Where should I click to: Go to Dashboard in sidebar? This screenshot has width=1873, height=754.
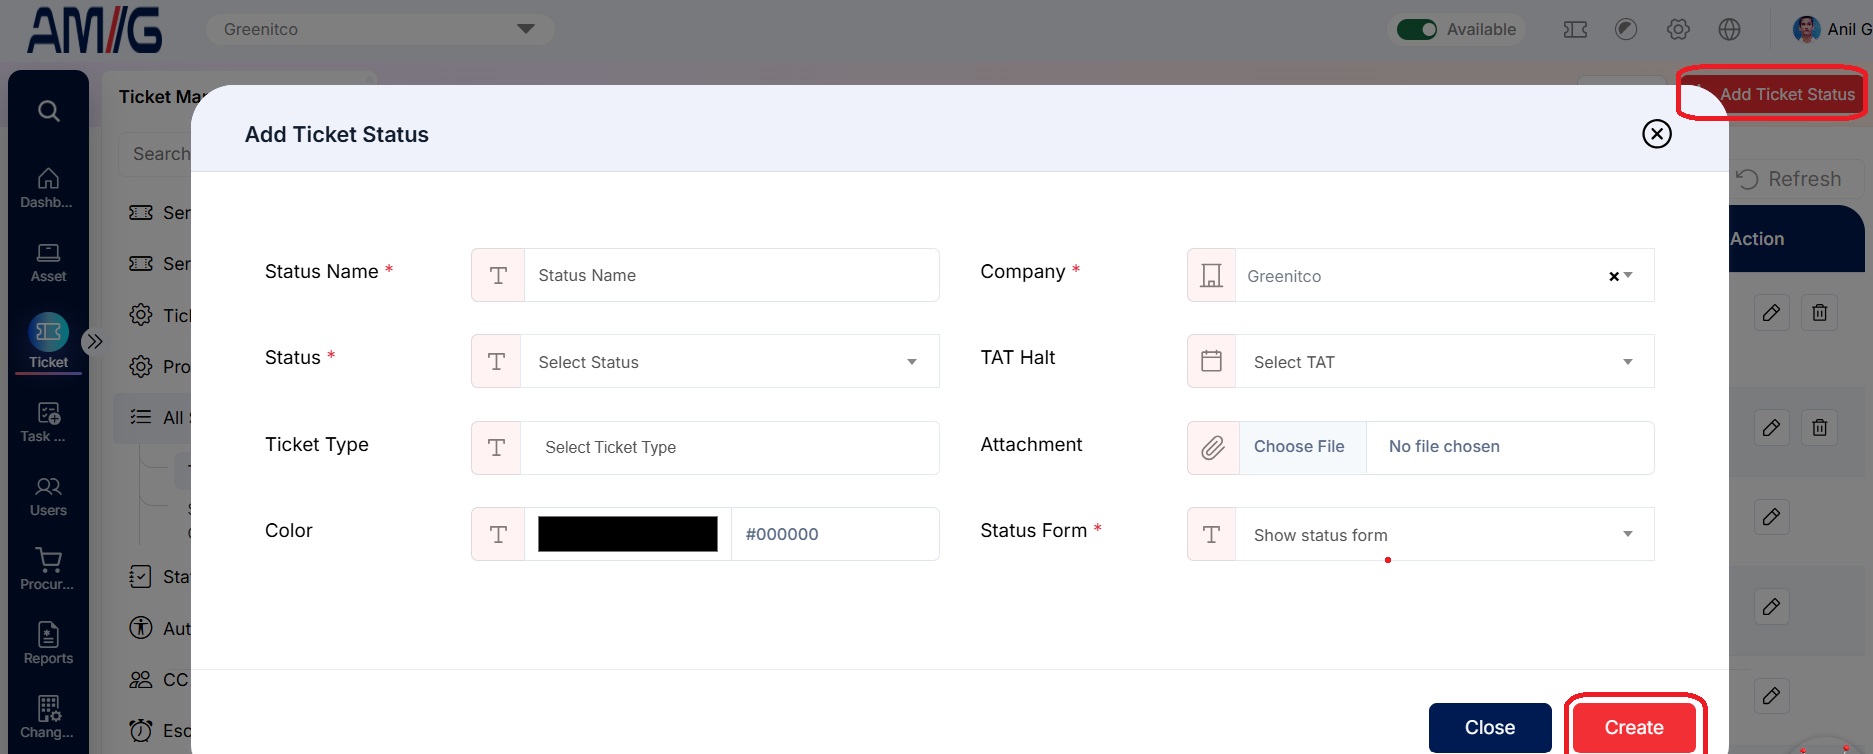48,188
